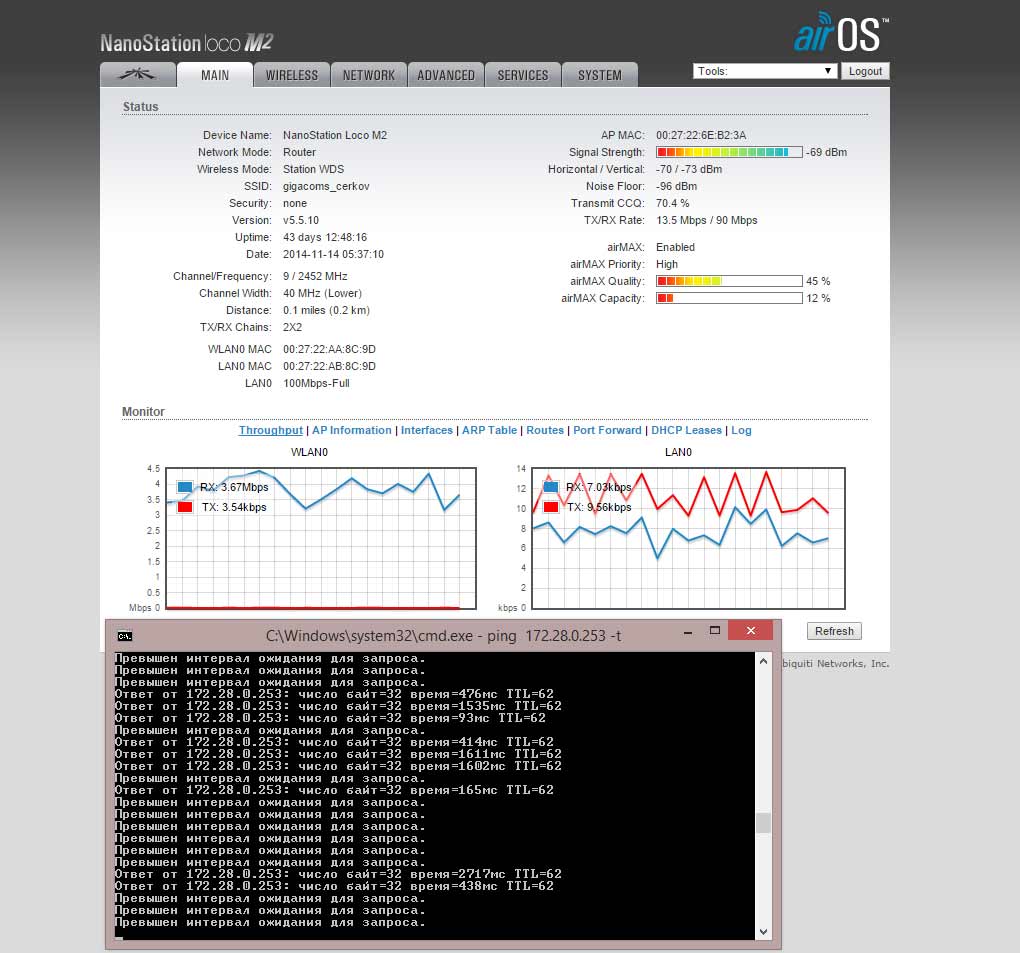Maximize the cmd.exe ping window
1020x953 pixels.
[714, 630]
